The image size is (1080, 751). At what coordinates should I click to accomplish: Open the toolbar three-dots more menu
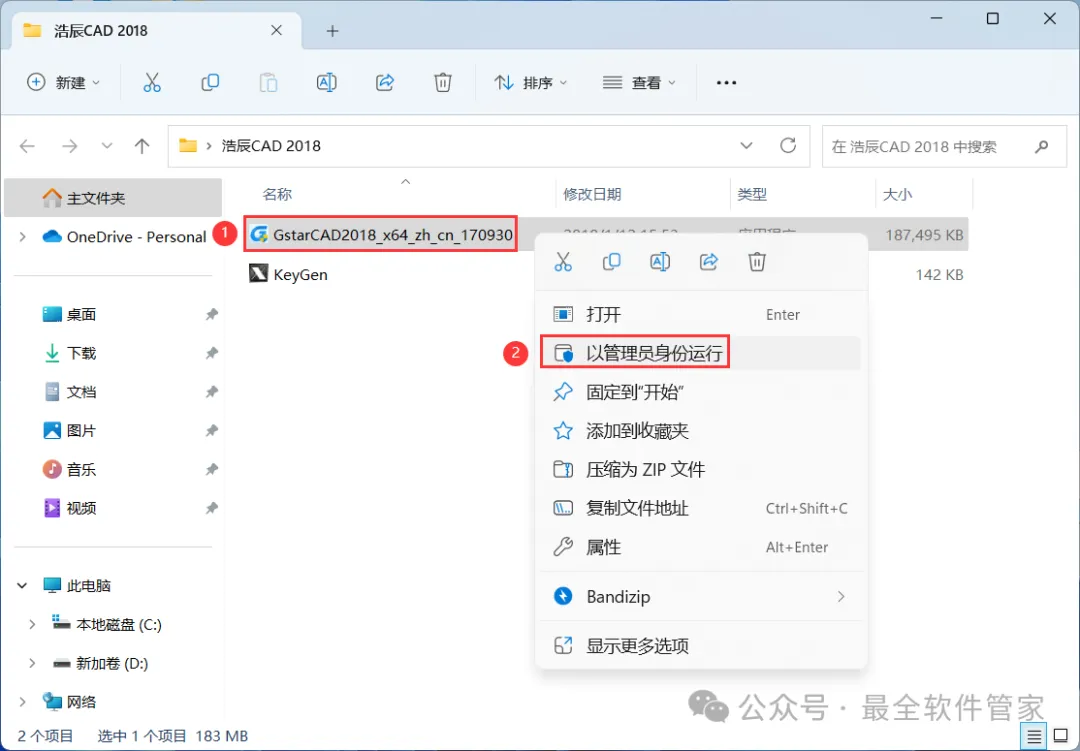(726, 83)
